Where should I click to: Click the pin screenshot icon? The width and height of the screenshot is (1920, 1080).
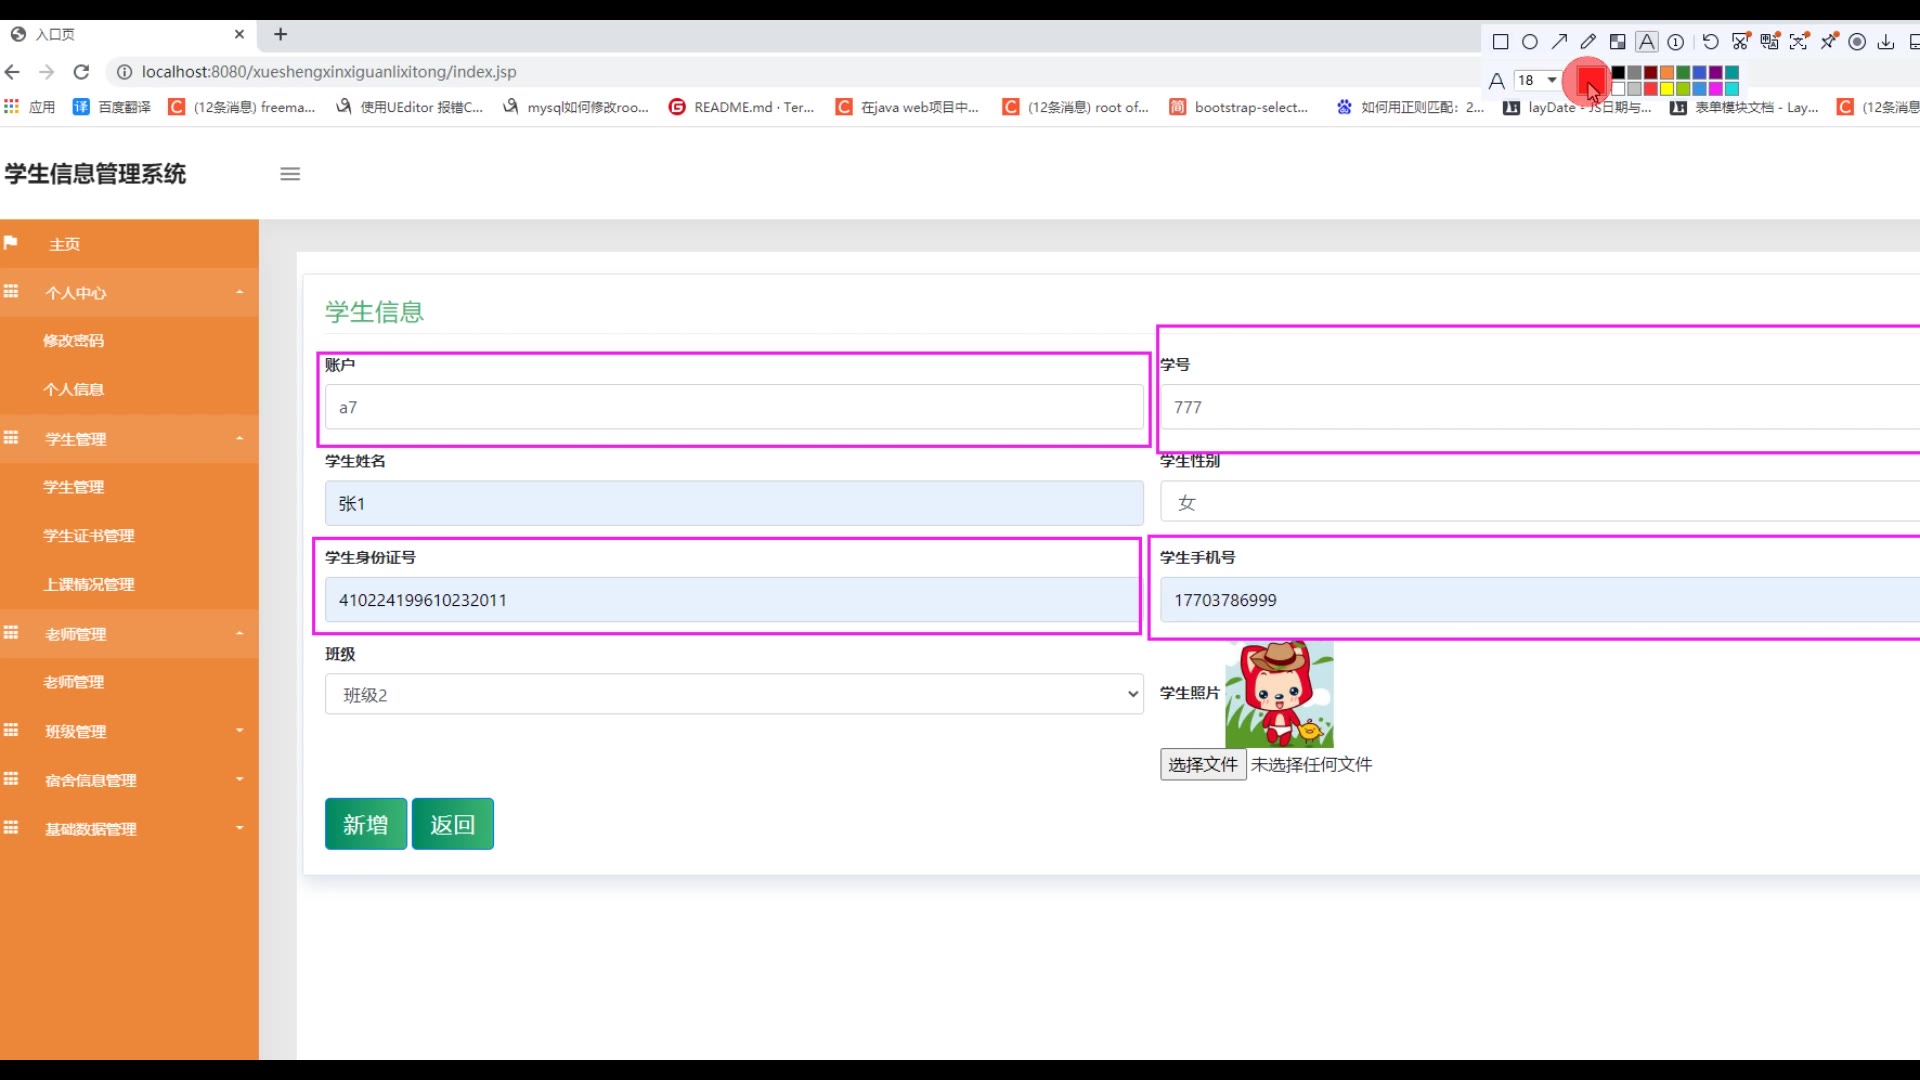(x=1828, y=42)
